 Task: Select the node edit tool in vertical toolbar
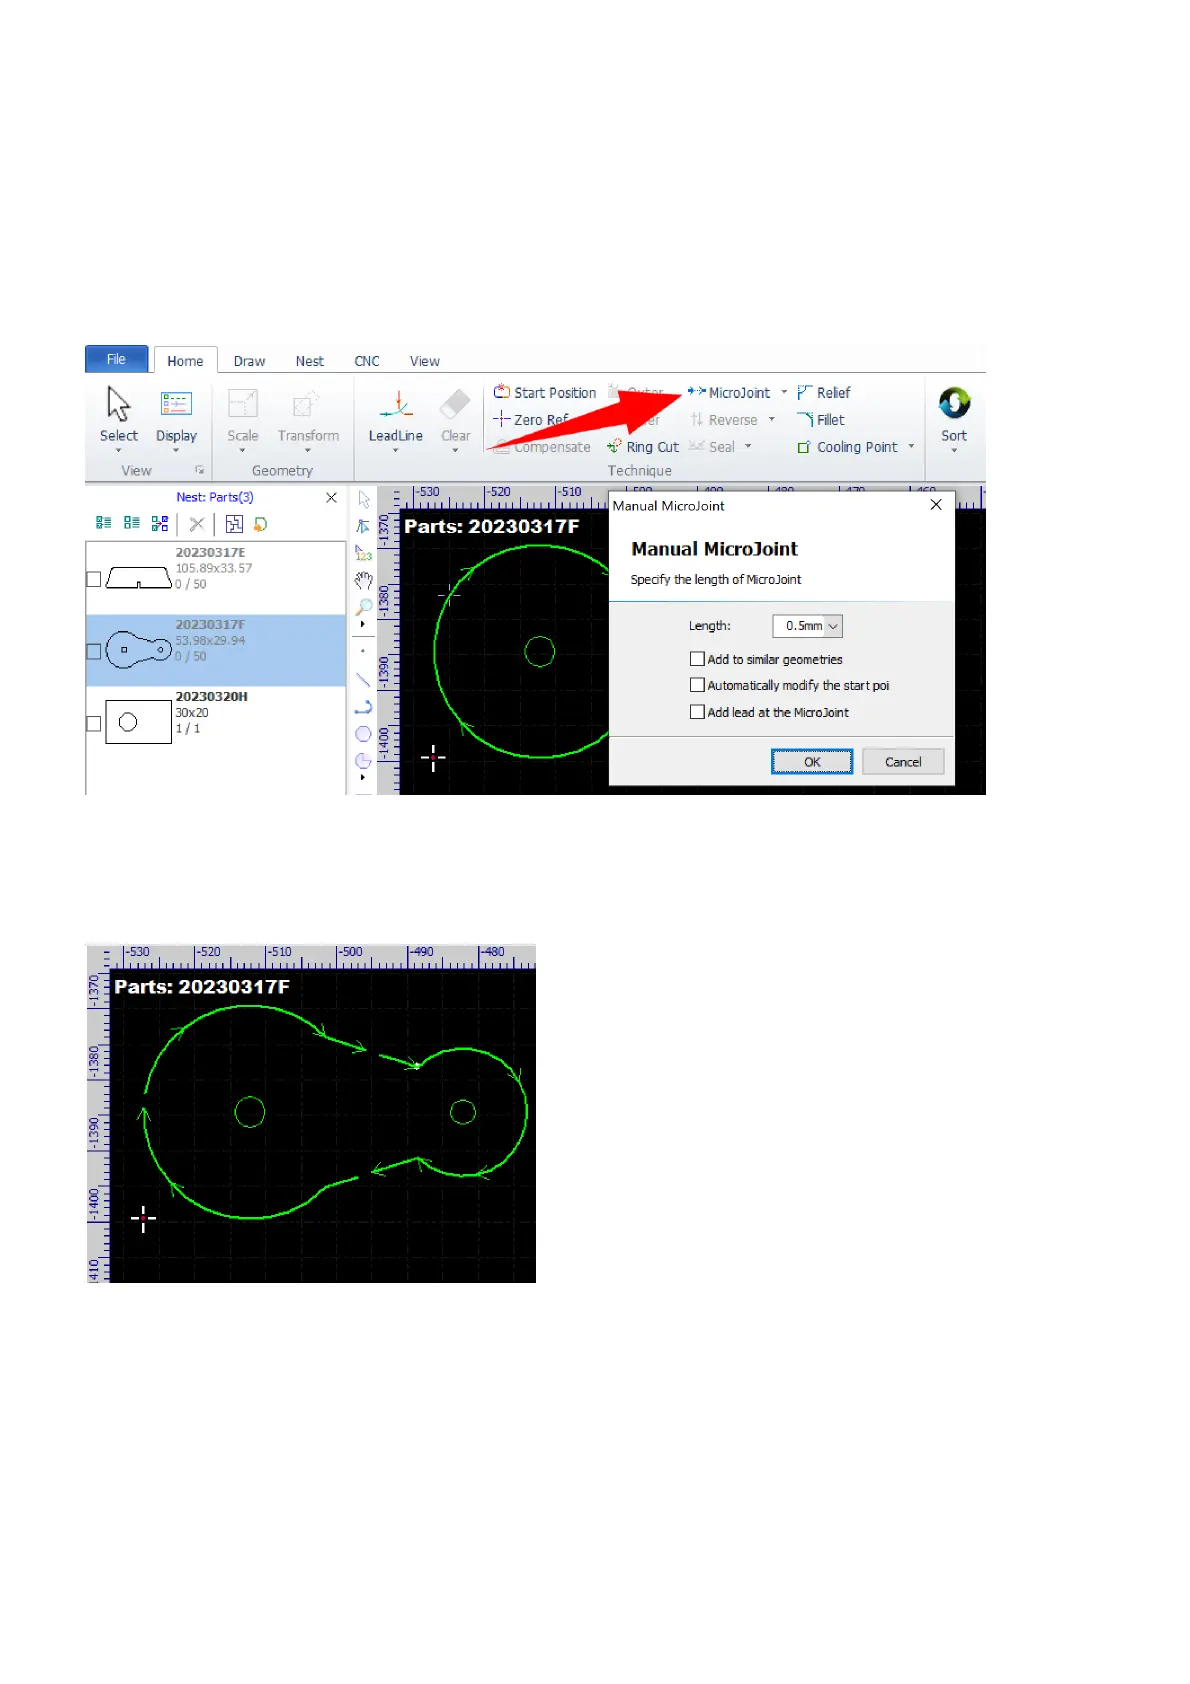coord(363,526)
